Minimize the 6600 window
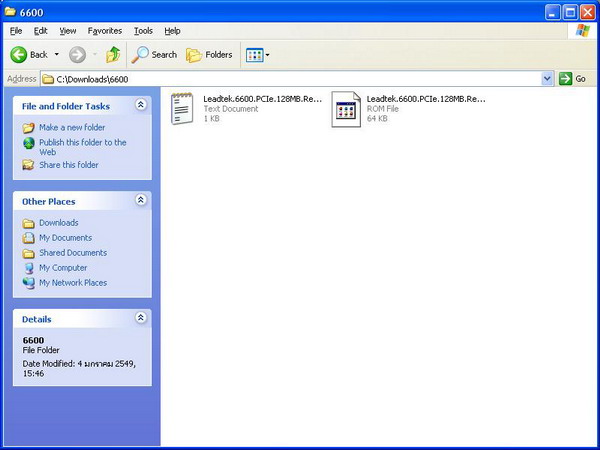 pos(552,13)
